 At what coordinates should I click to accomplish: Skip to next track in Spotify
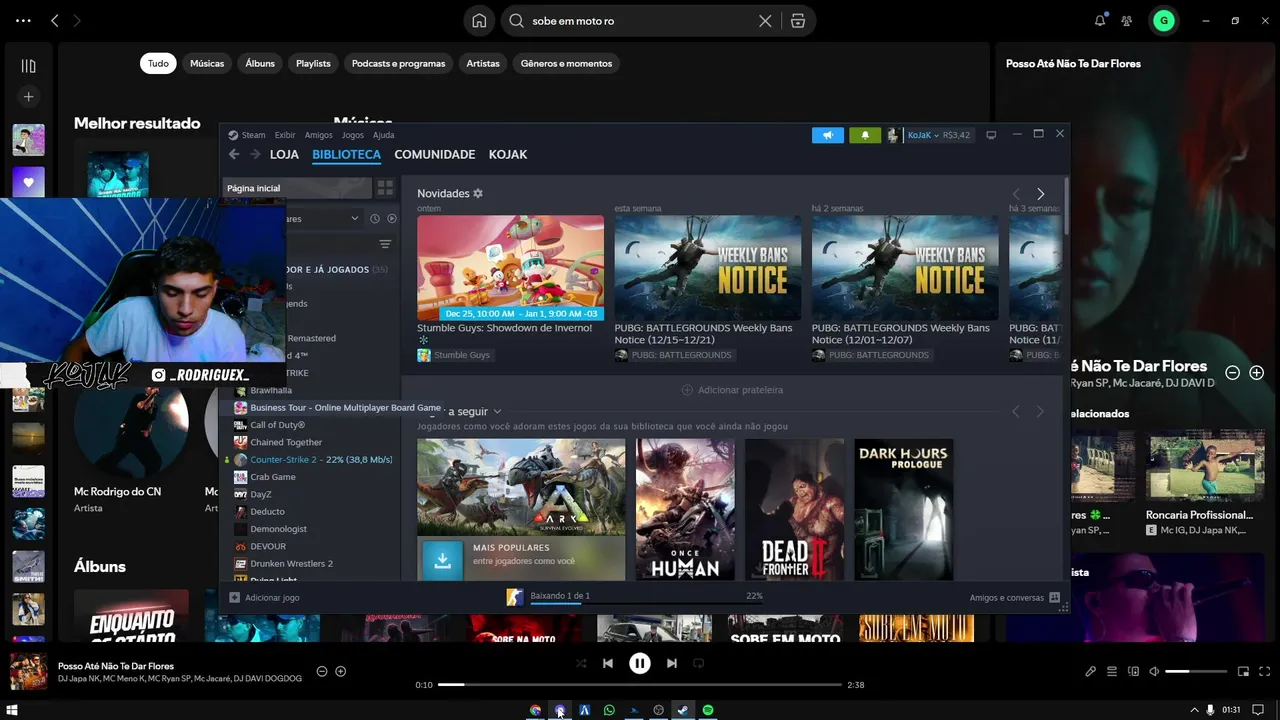pos(672,663)
